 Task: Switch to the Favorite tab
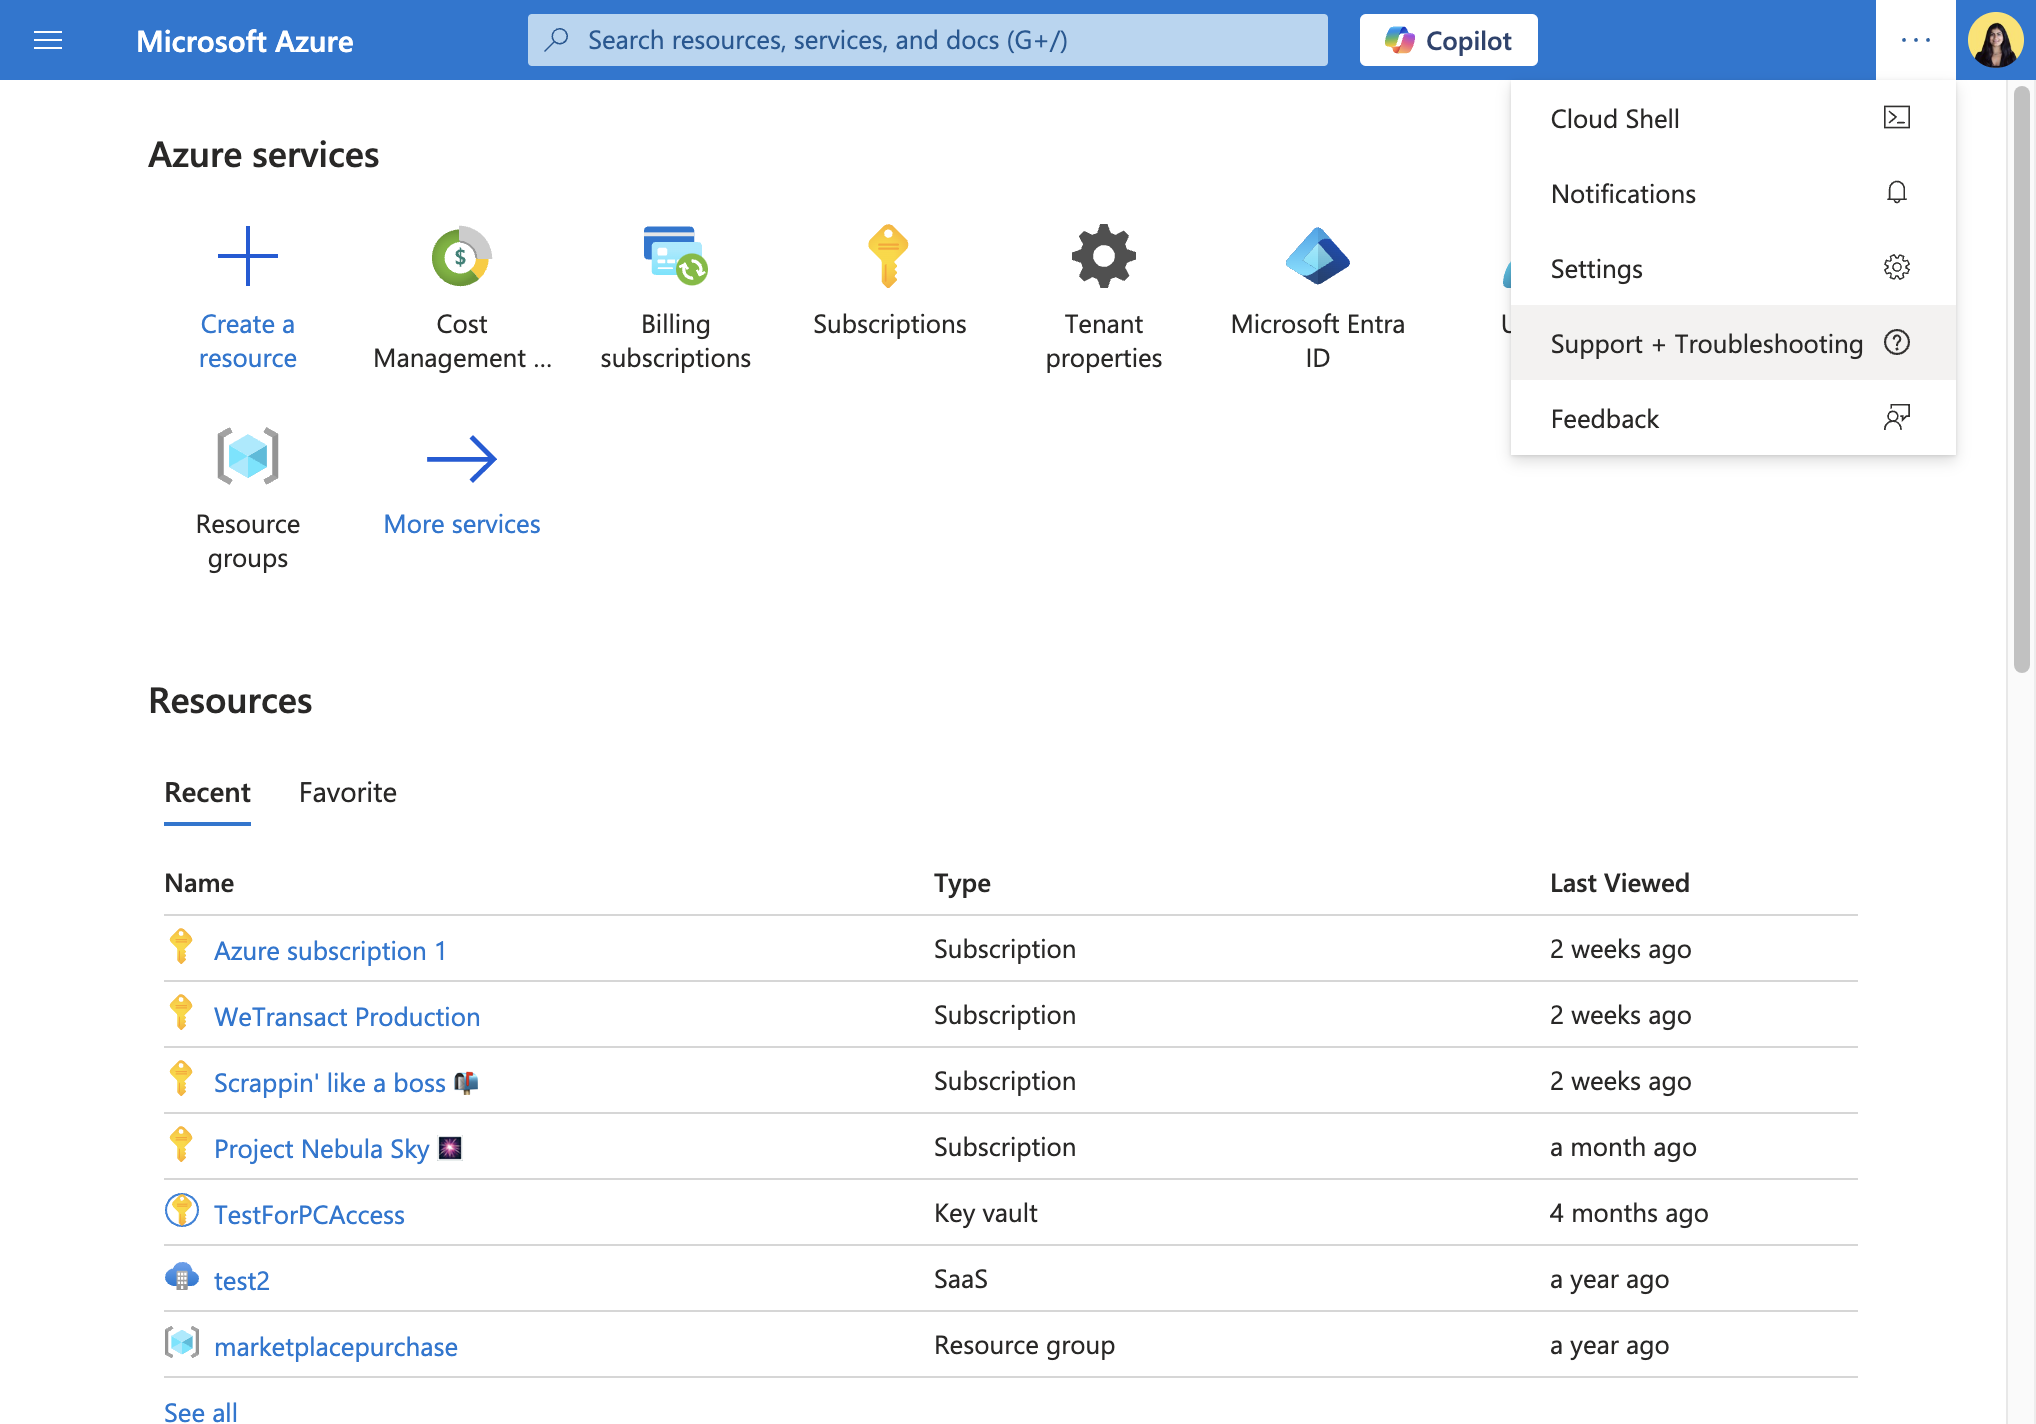[347, 792]
